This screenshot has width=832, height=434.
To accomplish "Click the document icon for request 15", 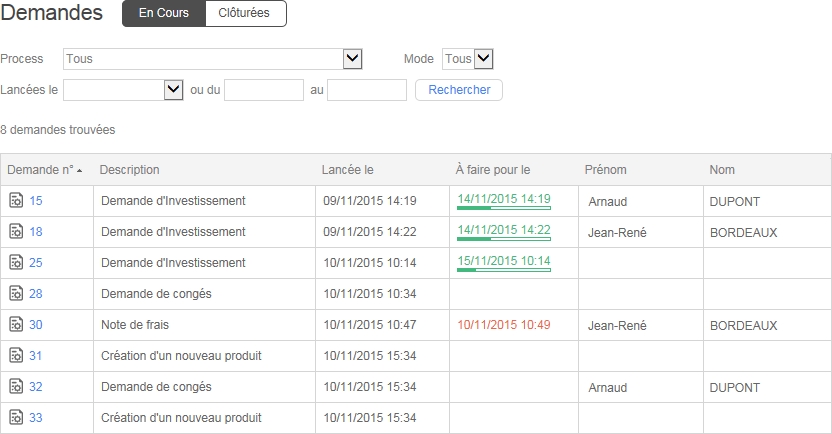I will pyautogui.click(x=16, y=201).
